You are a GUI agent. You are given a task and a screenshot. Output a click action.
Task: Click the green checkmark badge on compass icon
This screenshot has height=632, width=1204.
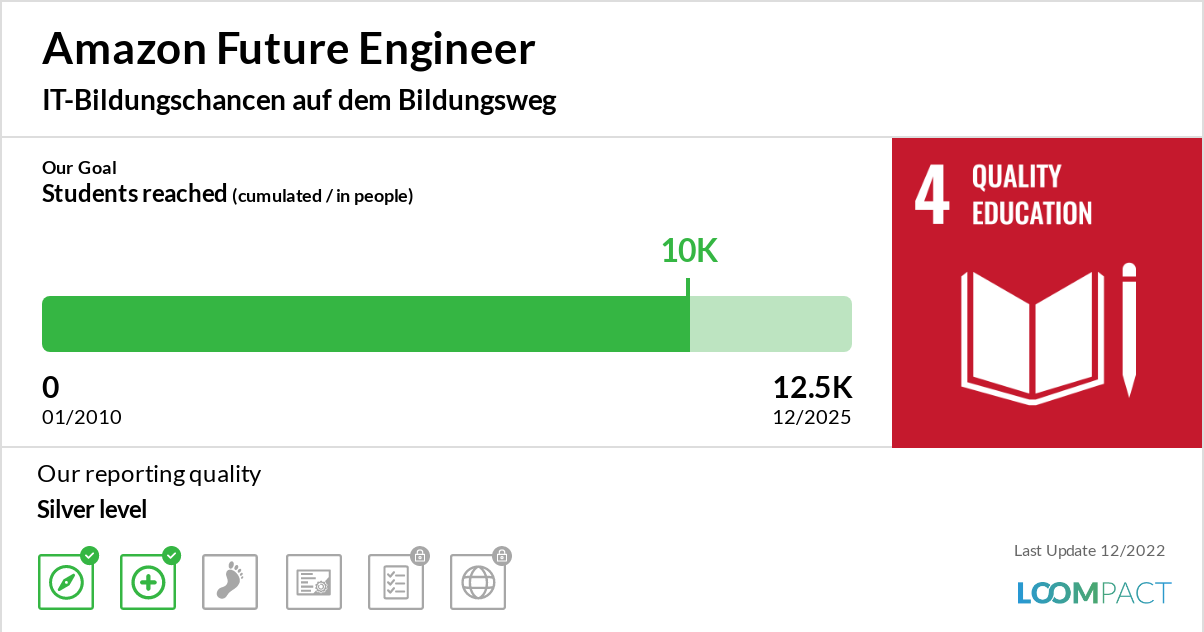pos(90,555)
